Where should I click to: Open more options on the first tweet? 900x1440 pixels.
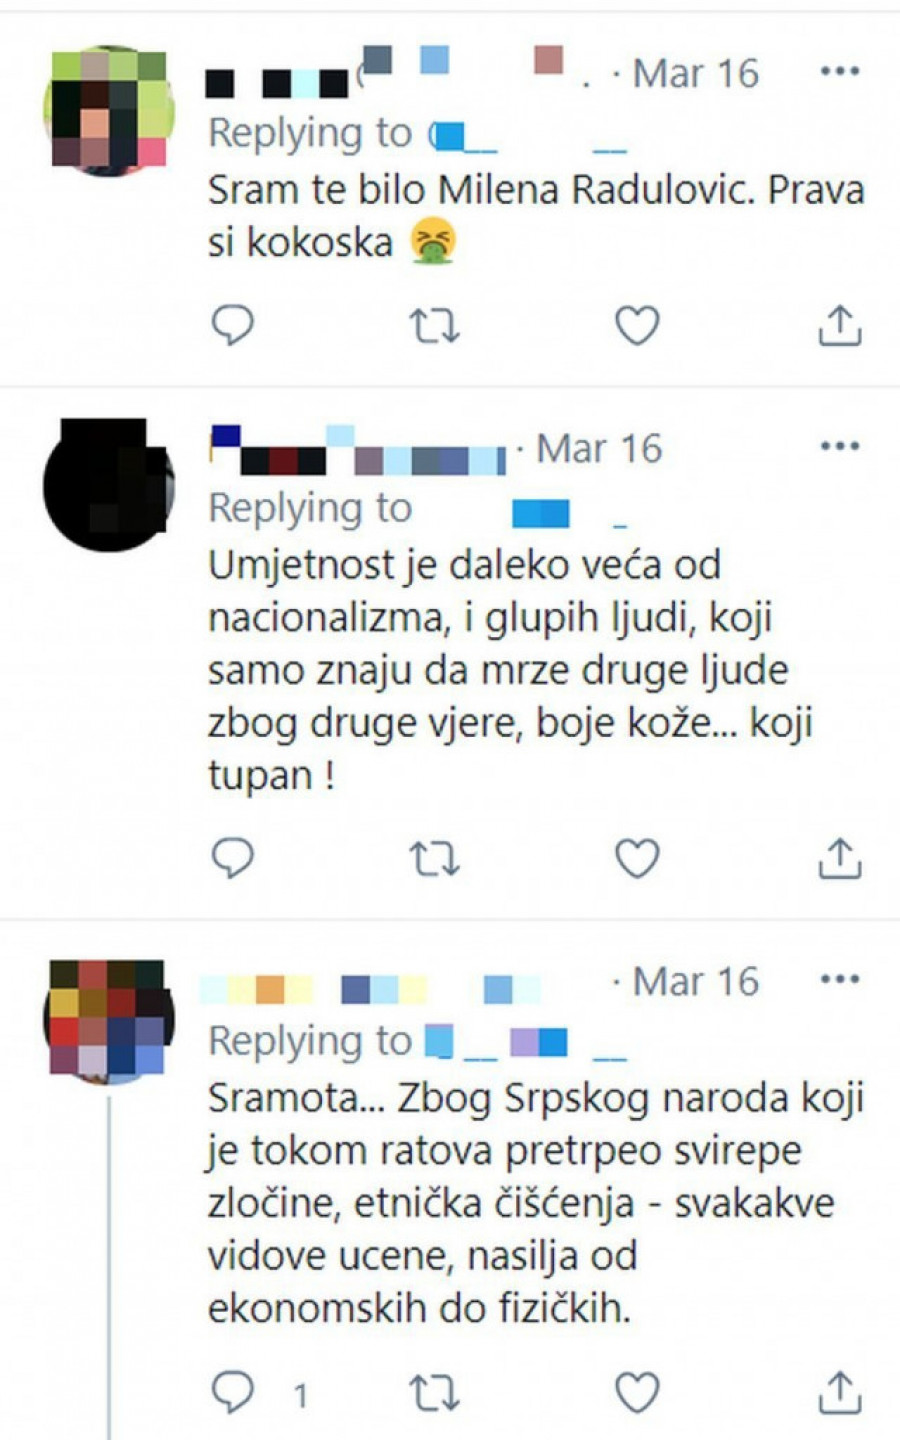(x=840, y=71)
